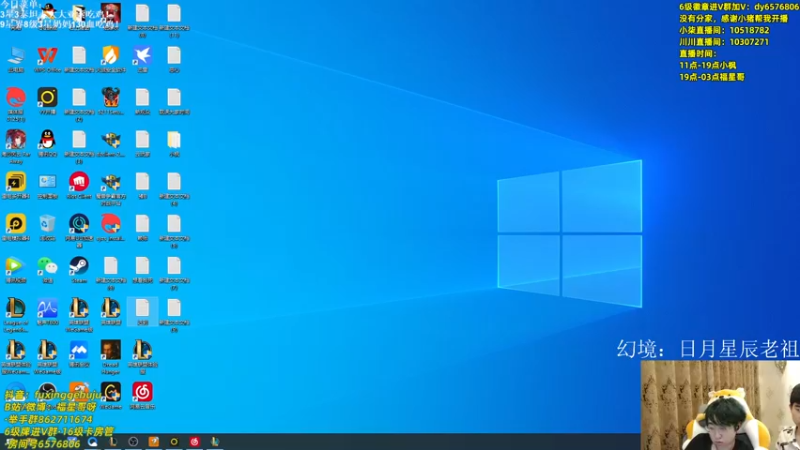
Task: Select the opw_install red swirl installer
Action: 111,223
